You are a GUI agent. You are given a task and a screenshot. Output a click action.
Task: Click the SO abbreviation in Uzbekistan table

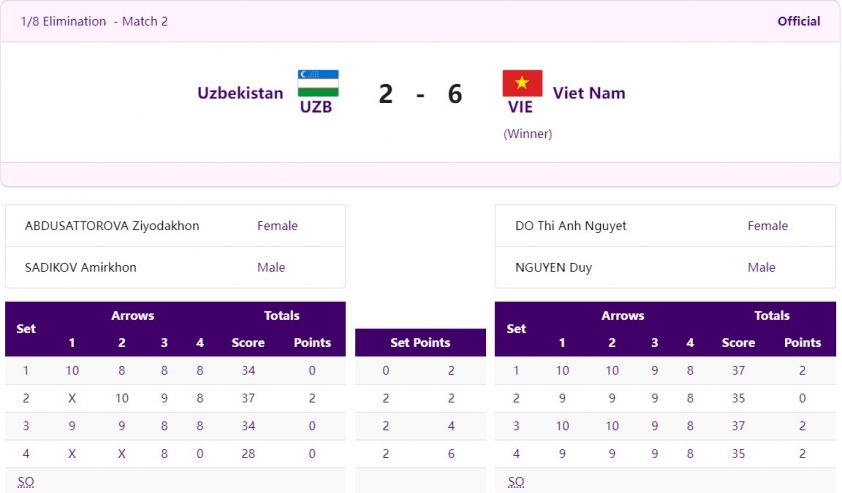pos(26,482)
